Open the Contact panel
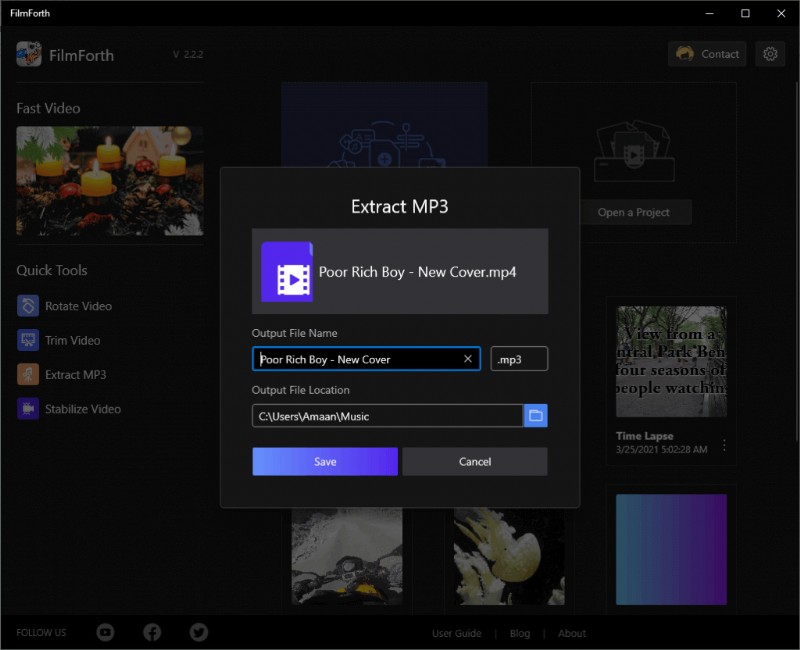 pyautogui.click(x=707, y=54)
